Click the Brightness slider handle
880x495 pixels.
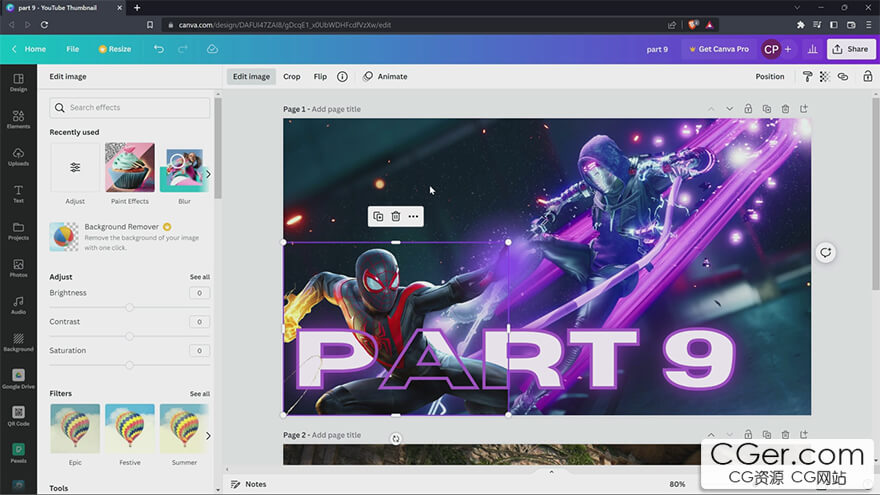click(x=130, y=308)
